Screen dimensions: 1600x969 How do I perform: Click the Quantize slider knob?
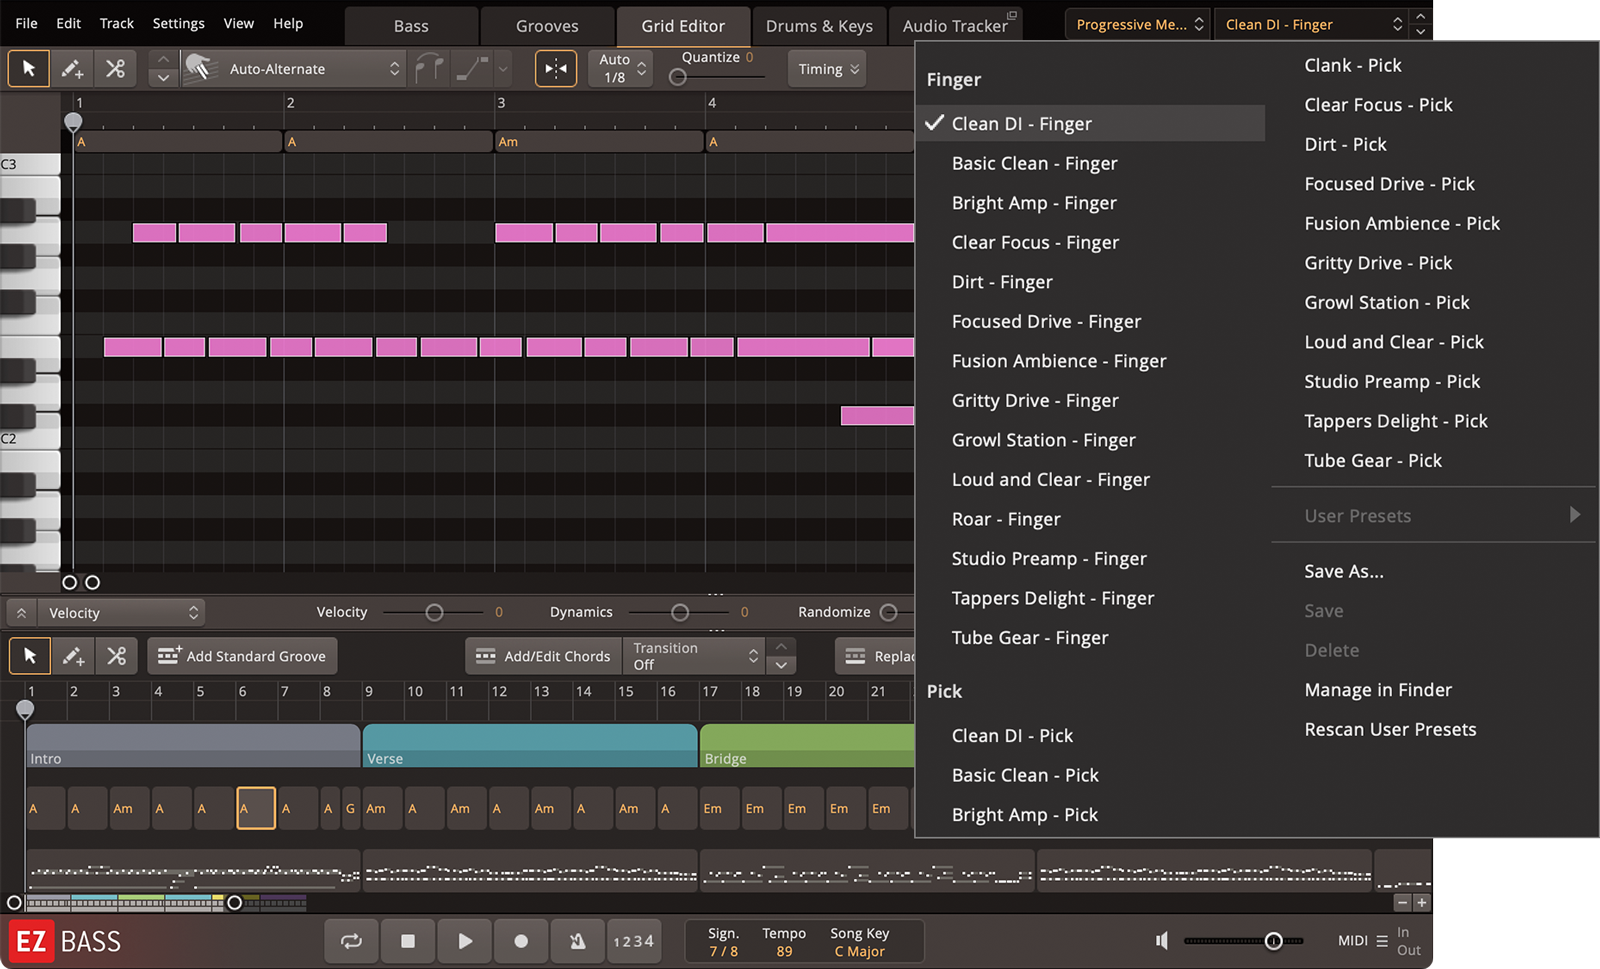(678, 77)
